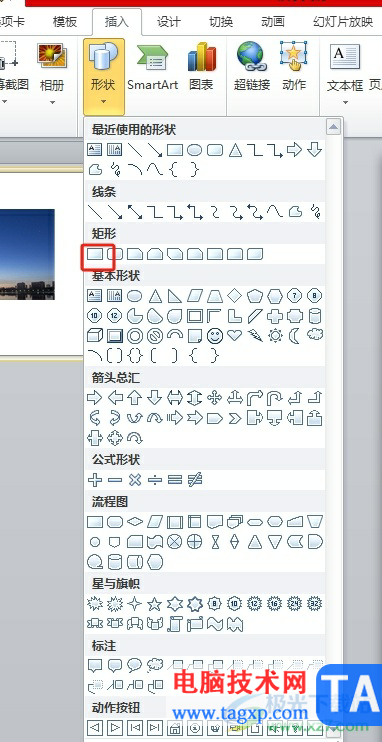Screen dimensions: 382x742
Task: Choose the down arrow in 最近使用的形状
Action: point(315,150)
